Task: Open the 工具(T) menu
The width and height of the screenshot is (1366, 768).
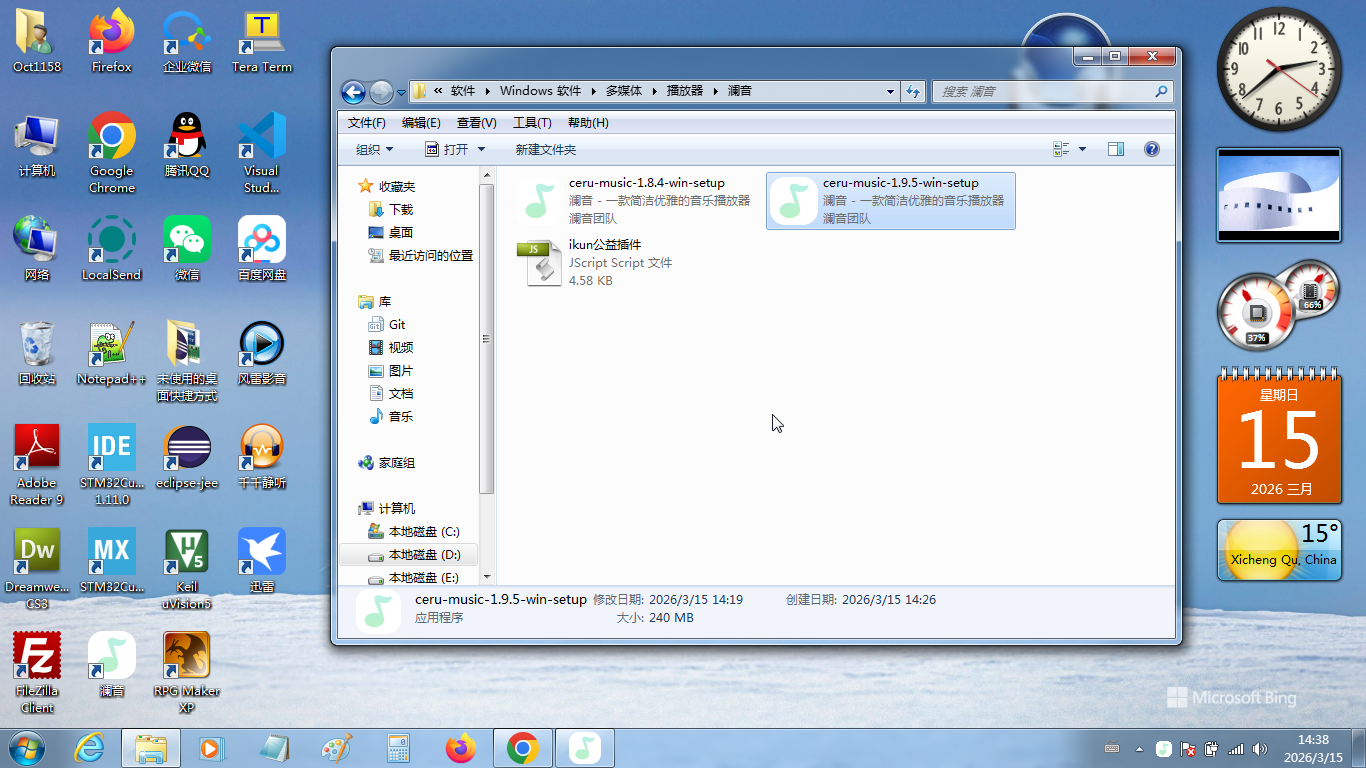Action: [531, 122]
